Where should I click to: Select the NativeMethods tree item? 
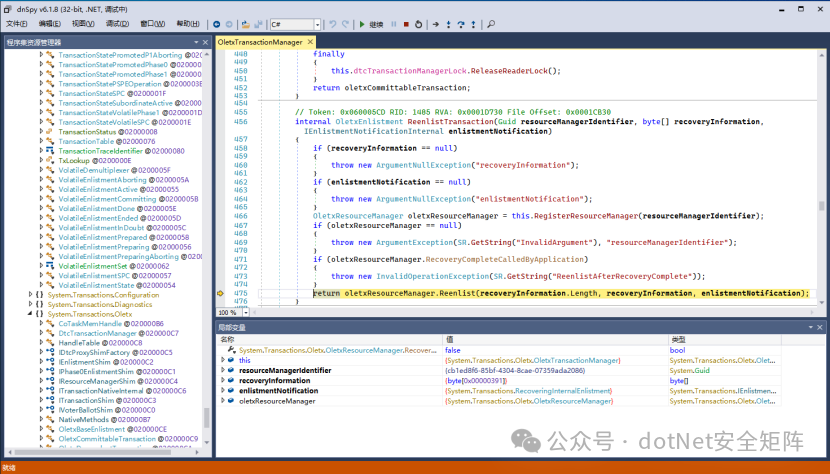click(84, 419)
